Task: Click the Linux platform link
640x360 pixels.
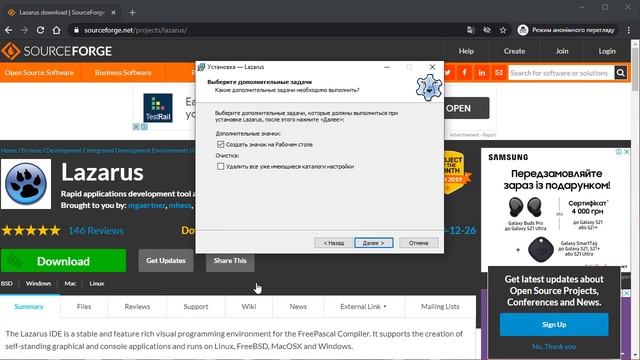Action: pos(97,283)
